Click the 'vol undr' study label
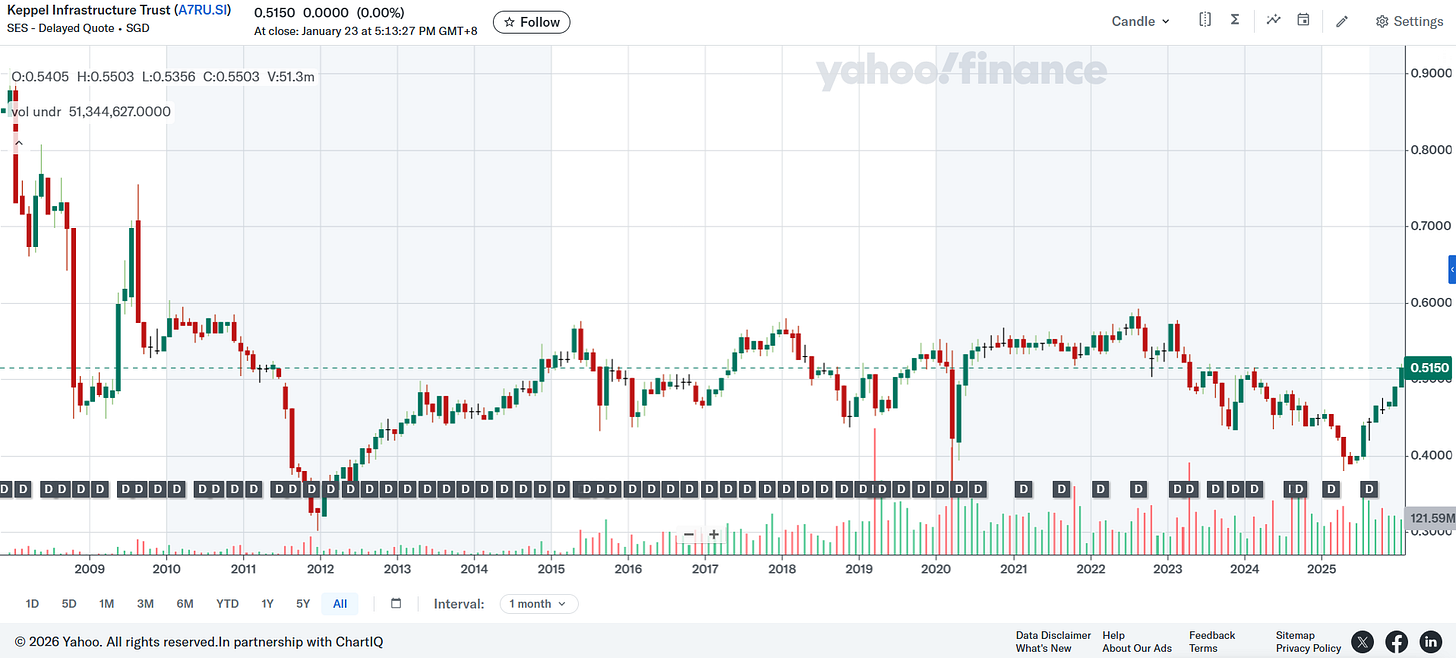 pos(37,112)
